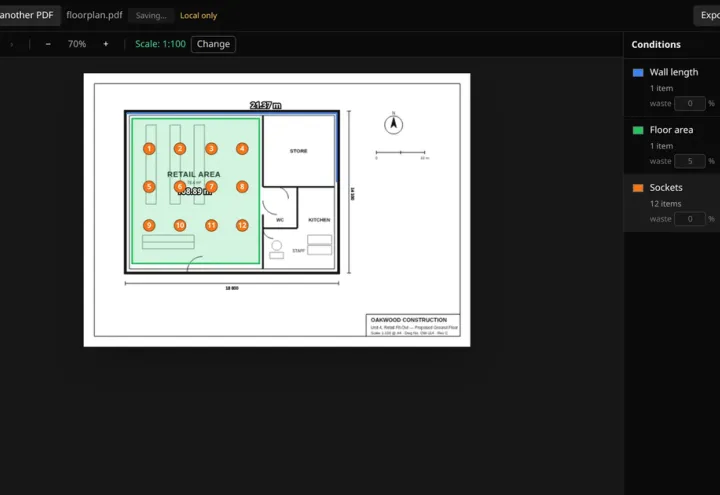
Task: Edit the Wall length waste percentage field
Action: point(690,103)
